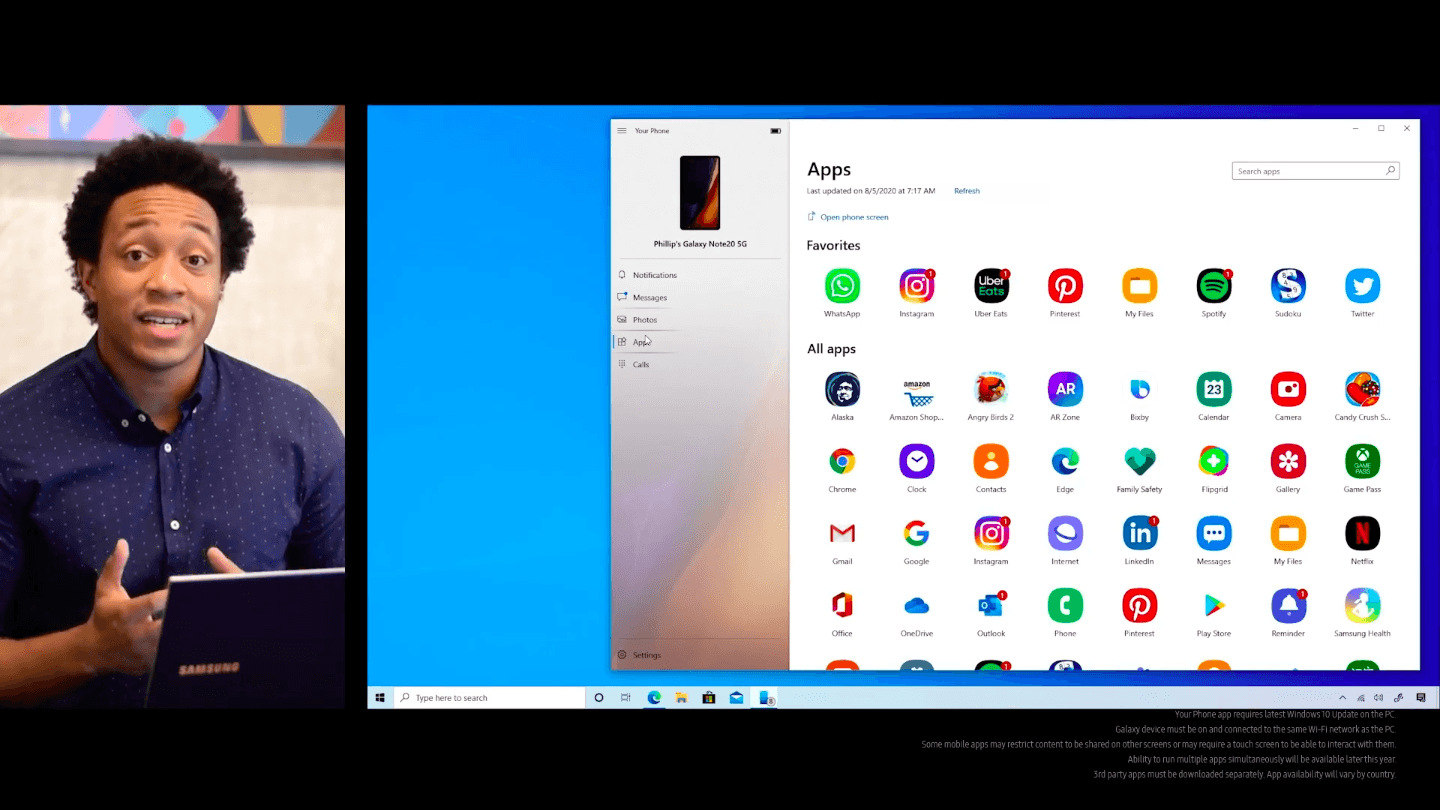Open LinkedIn app icon
The height and width of the screenshot is (810, 1440).
coord(1139,534)
